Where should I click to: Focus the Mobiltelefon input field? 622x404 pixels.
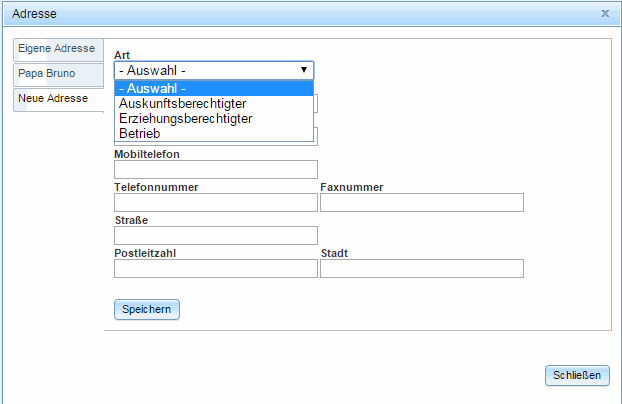tap(215, 169)
